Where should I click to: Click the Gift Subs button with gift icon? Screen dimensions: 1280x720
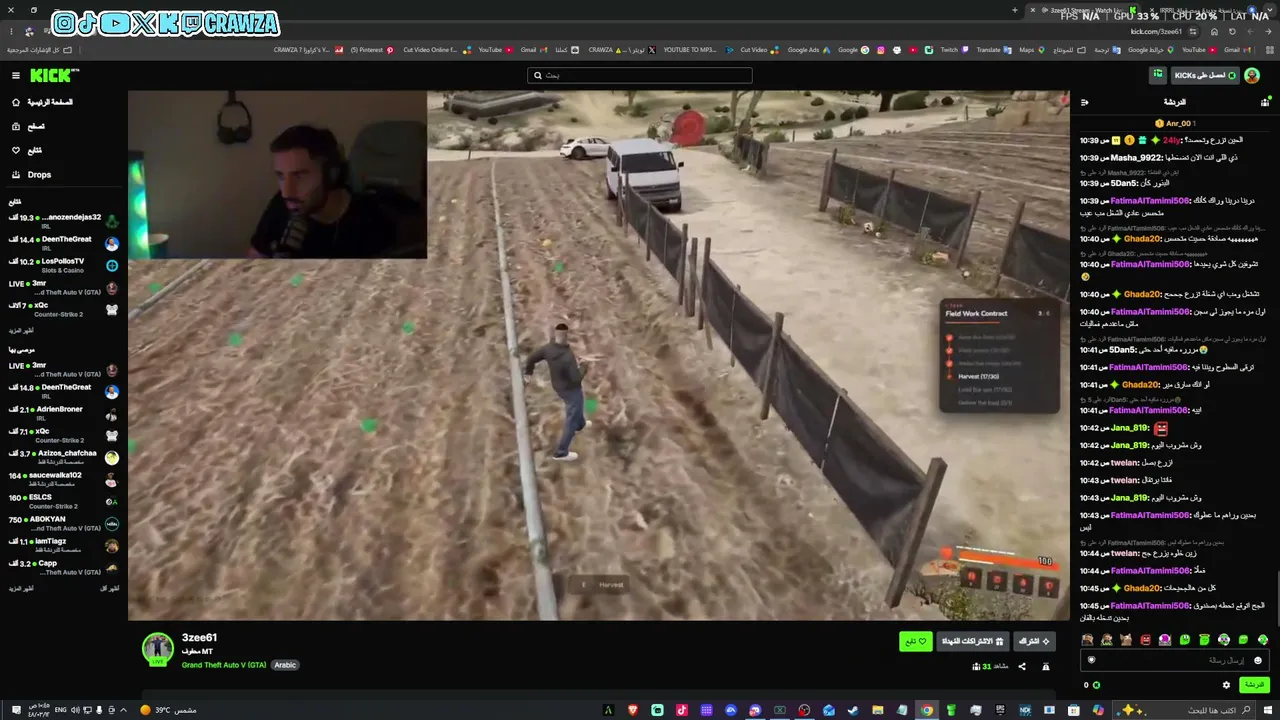click(973, 641)
